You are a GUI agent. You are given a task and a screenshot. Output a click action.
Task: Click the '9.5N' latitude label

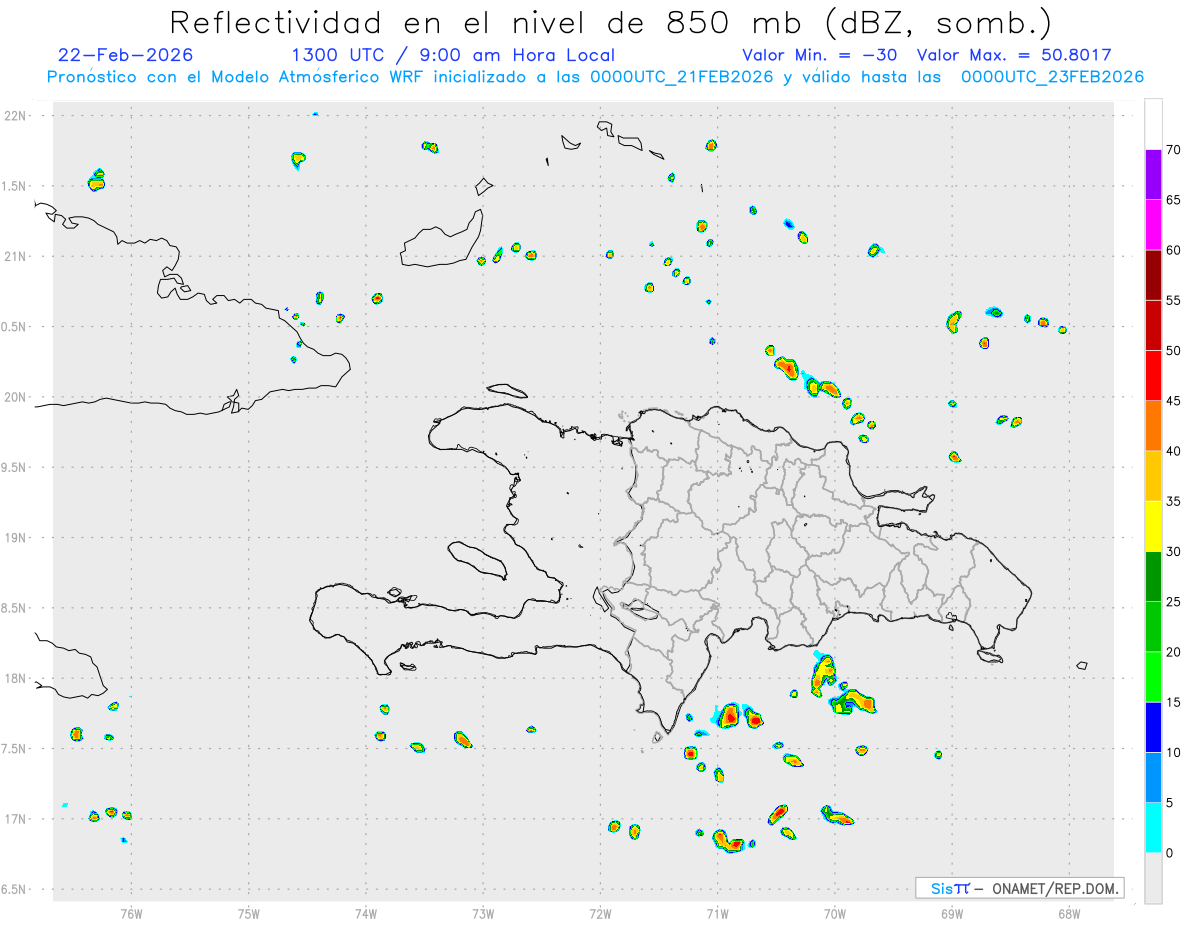coord(15,467)
